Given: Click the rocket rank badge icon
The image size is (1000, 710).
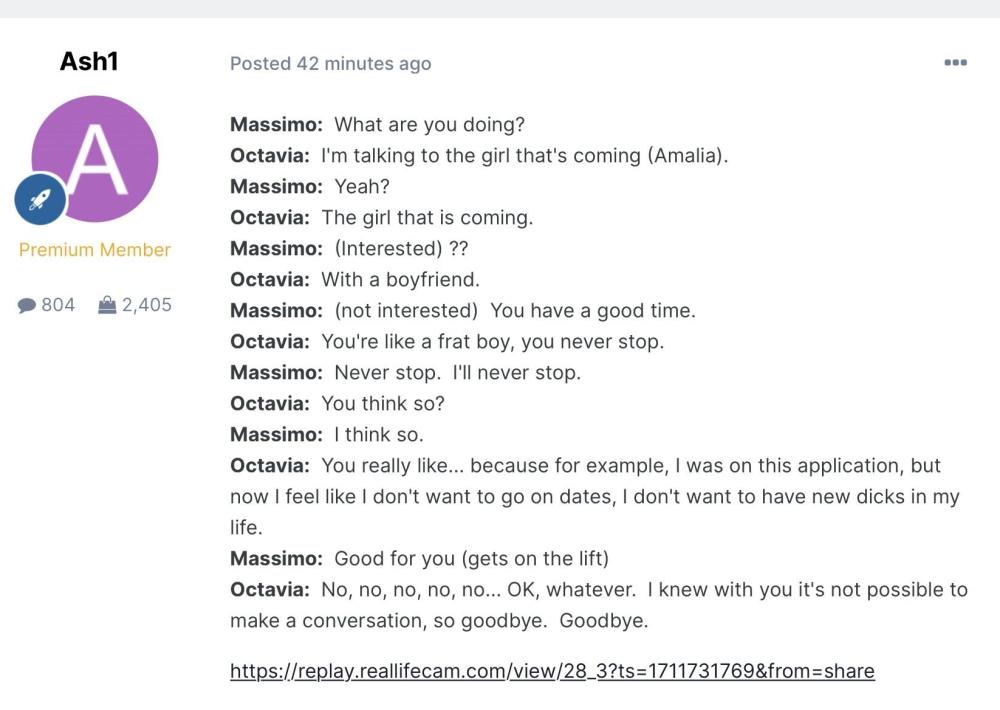Looking at the screenshot, I should click(40, 201).
